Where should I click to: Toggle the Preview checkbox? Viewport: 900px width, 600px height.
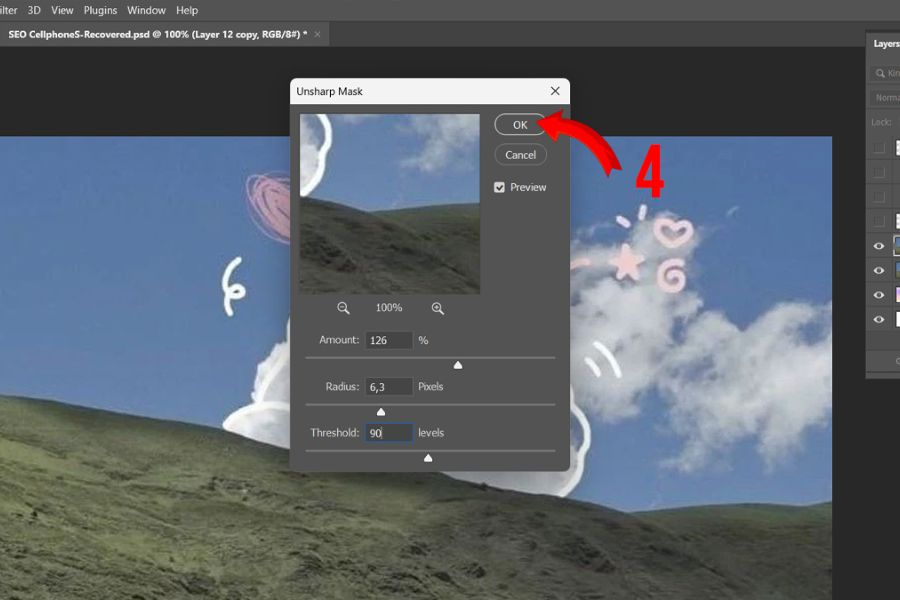[500, 187]
